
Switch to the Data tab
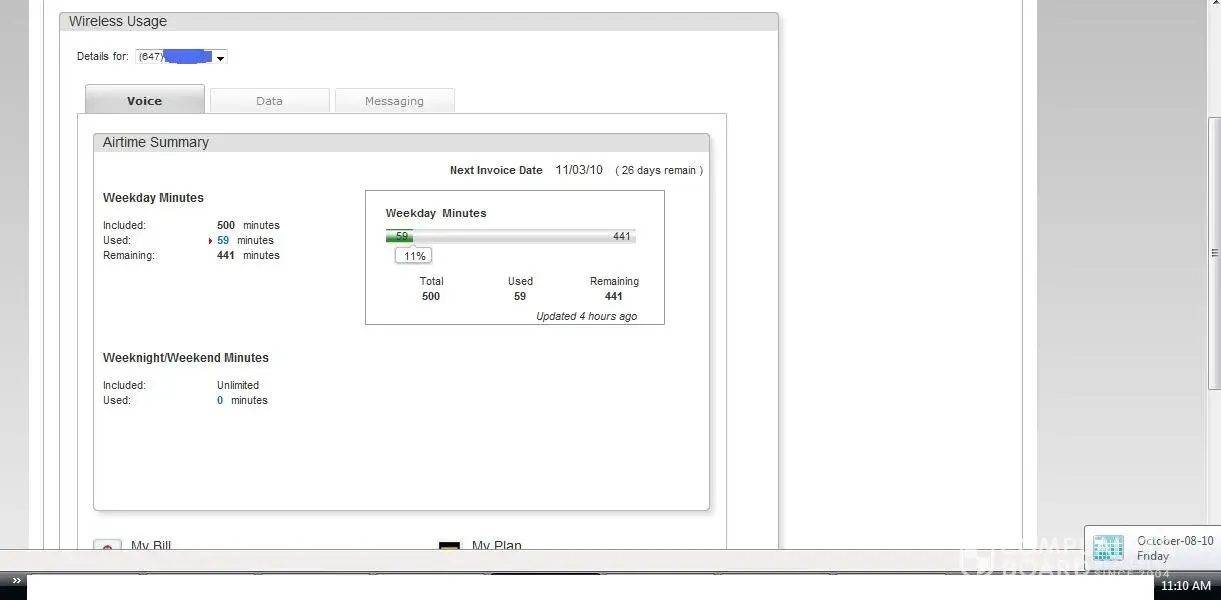tap(269, 100)
